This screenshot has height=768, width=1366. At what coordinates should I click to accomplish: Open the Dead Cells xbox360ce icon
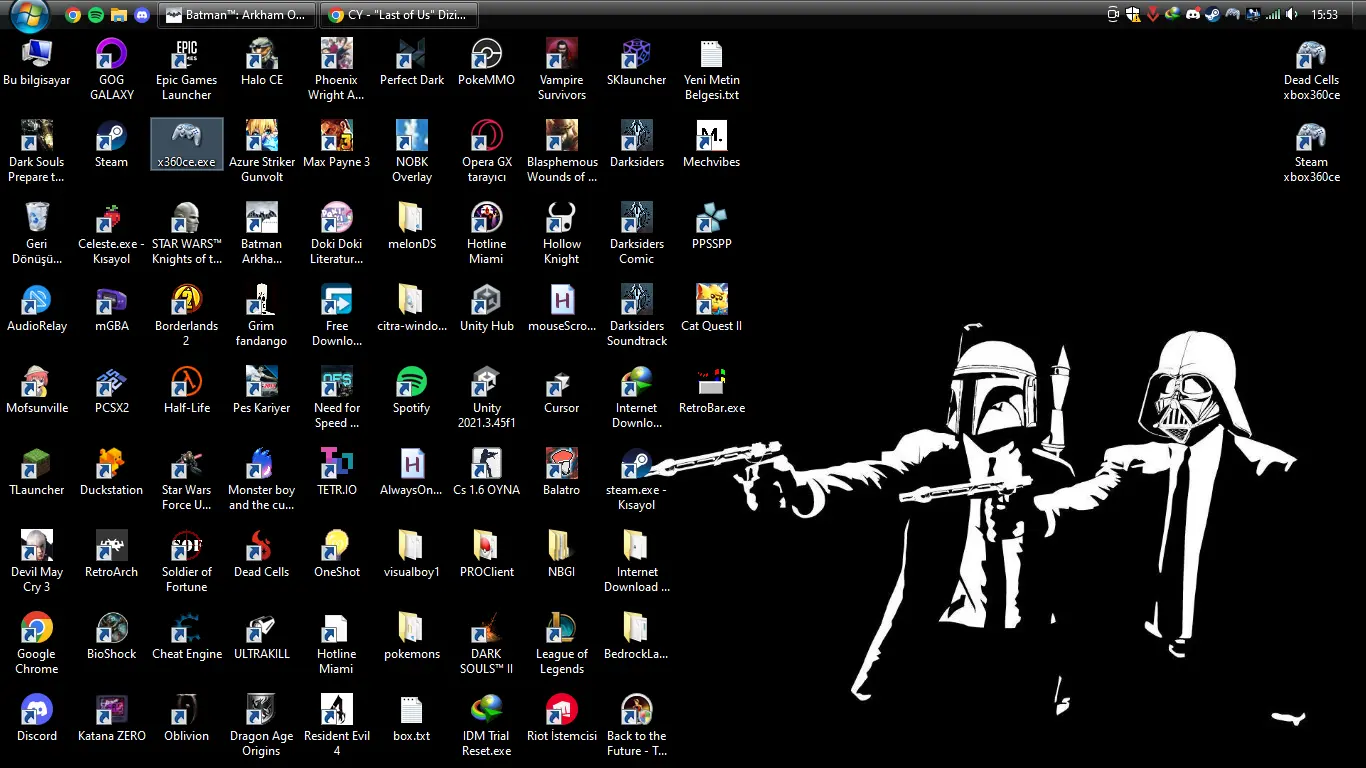(x=1312, y=69)
